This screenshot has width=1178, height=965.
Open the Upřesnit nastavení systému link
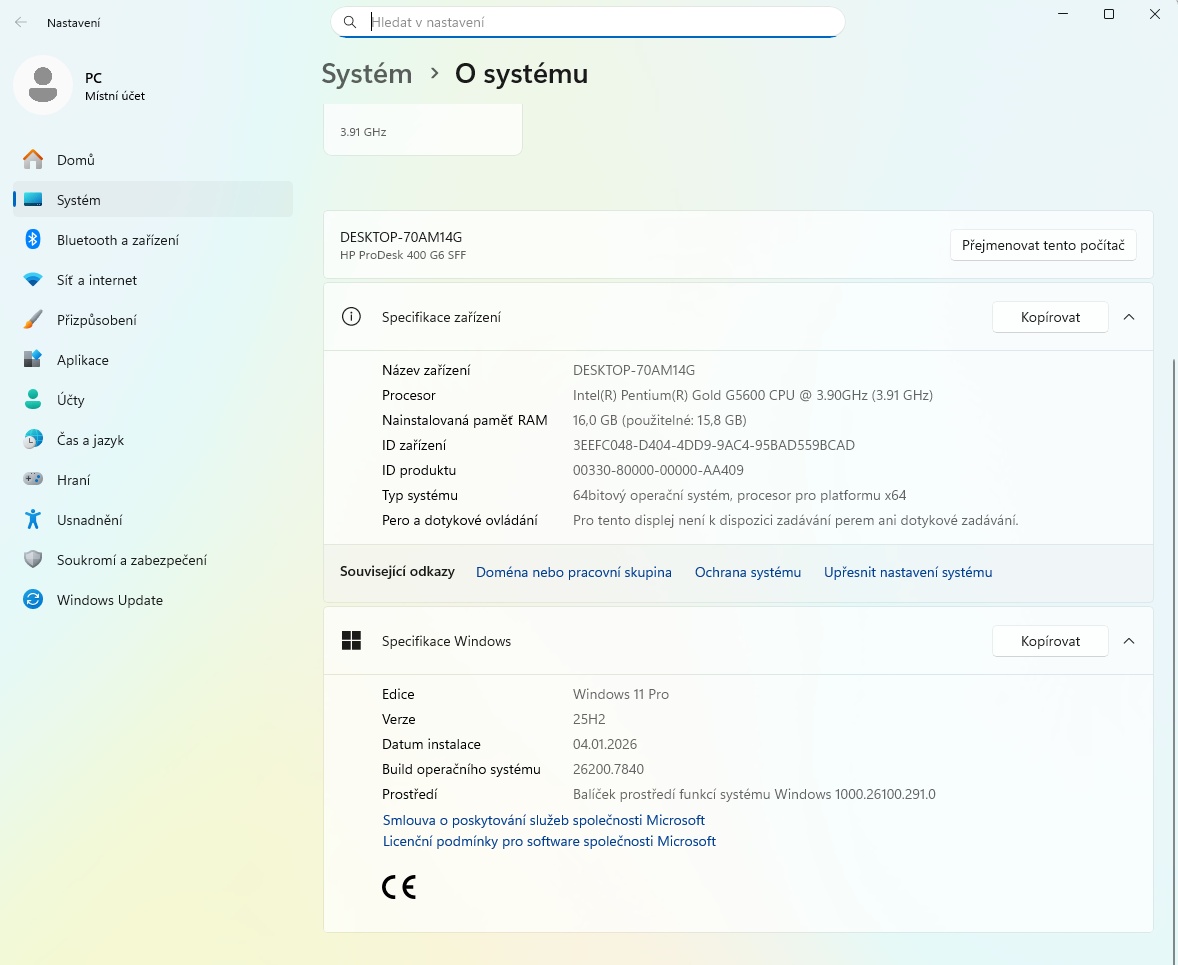[x=907, y=572]
